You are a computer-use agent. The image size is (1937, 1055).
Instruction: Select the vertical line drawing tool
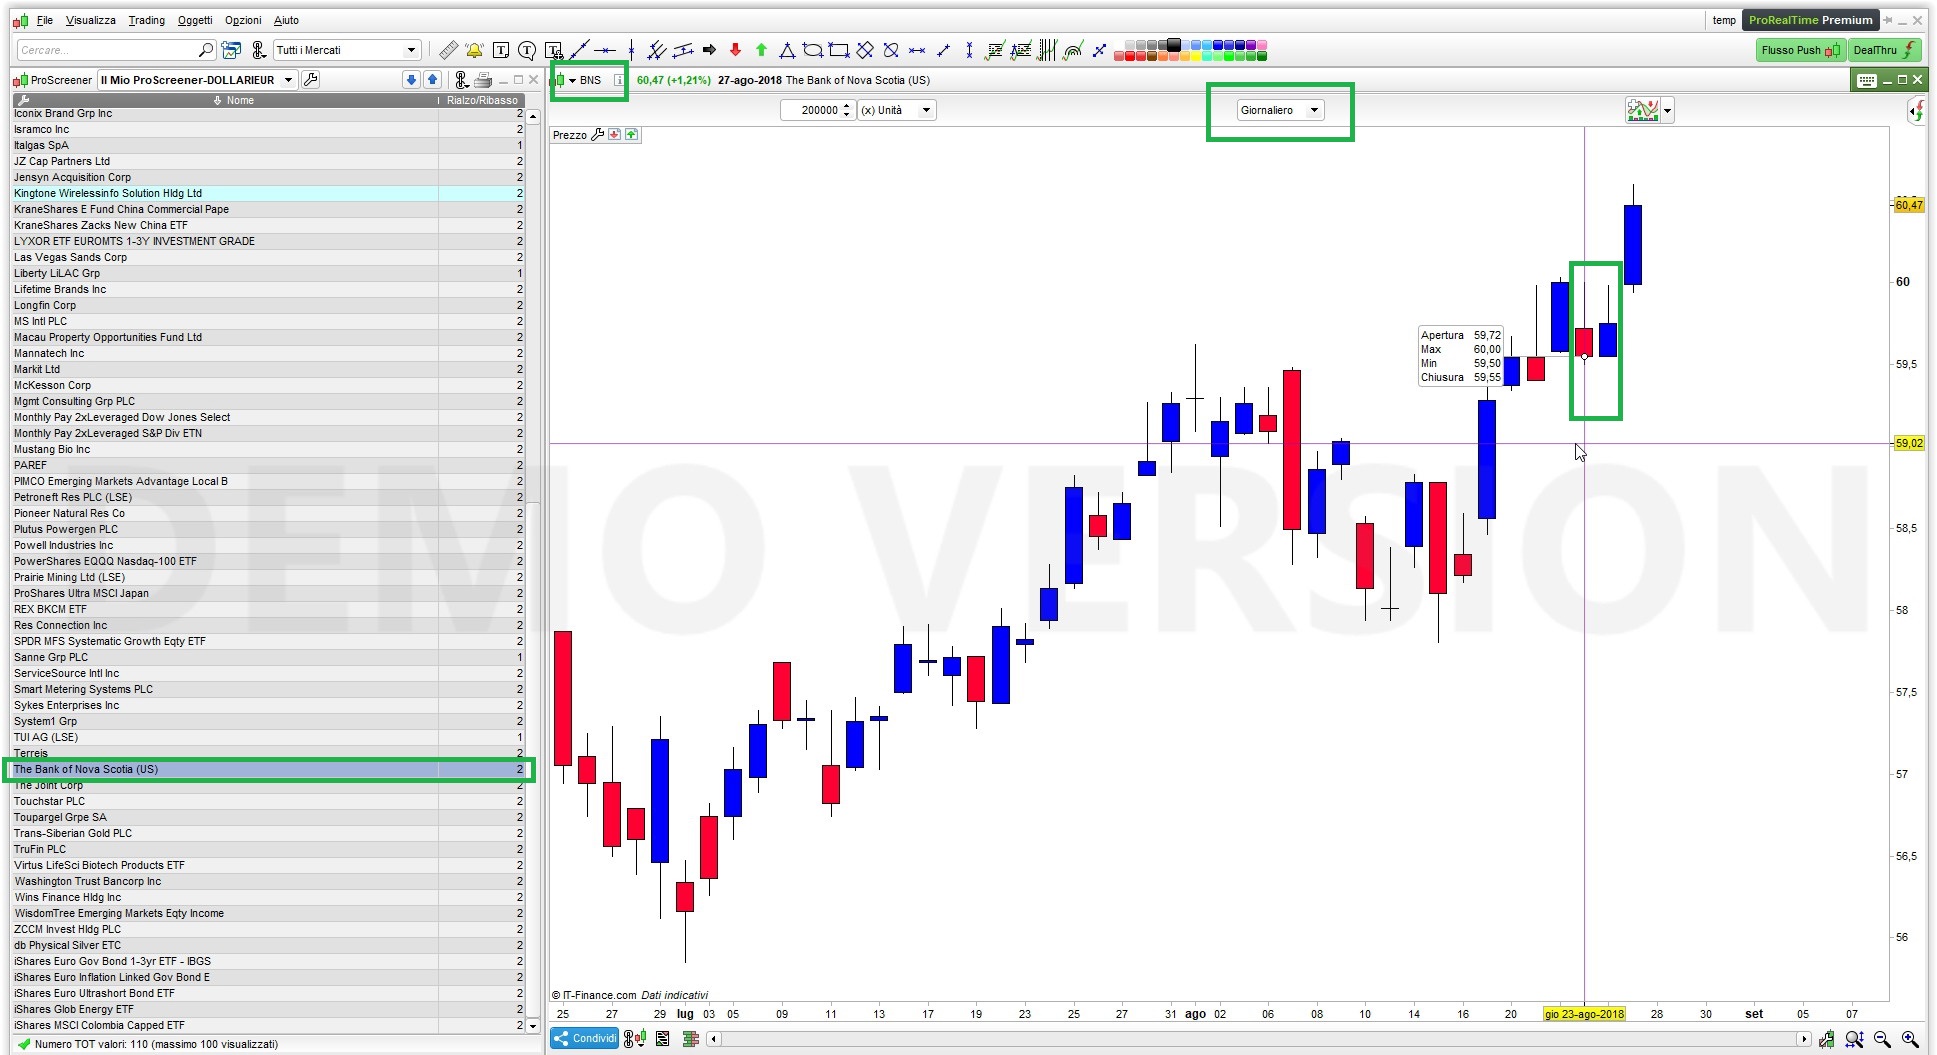[631, 50]
